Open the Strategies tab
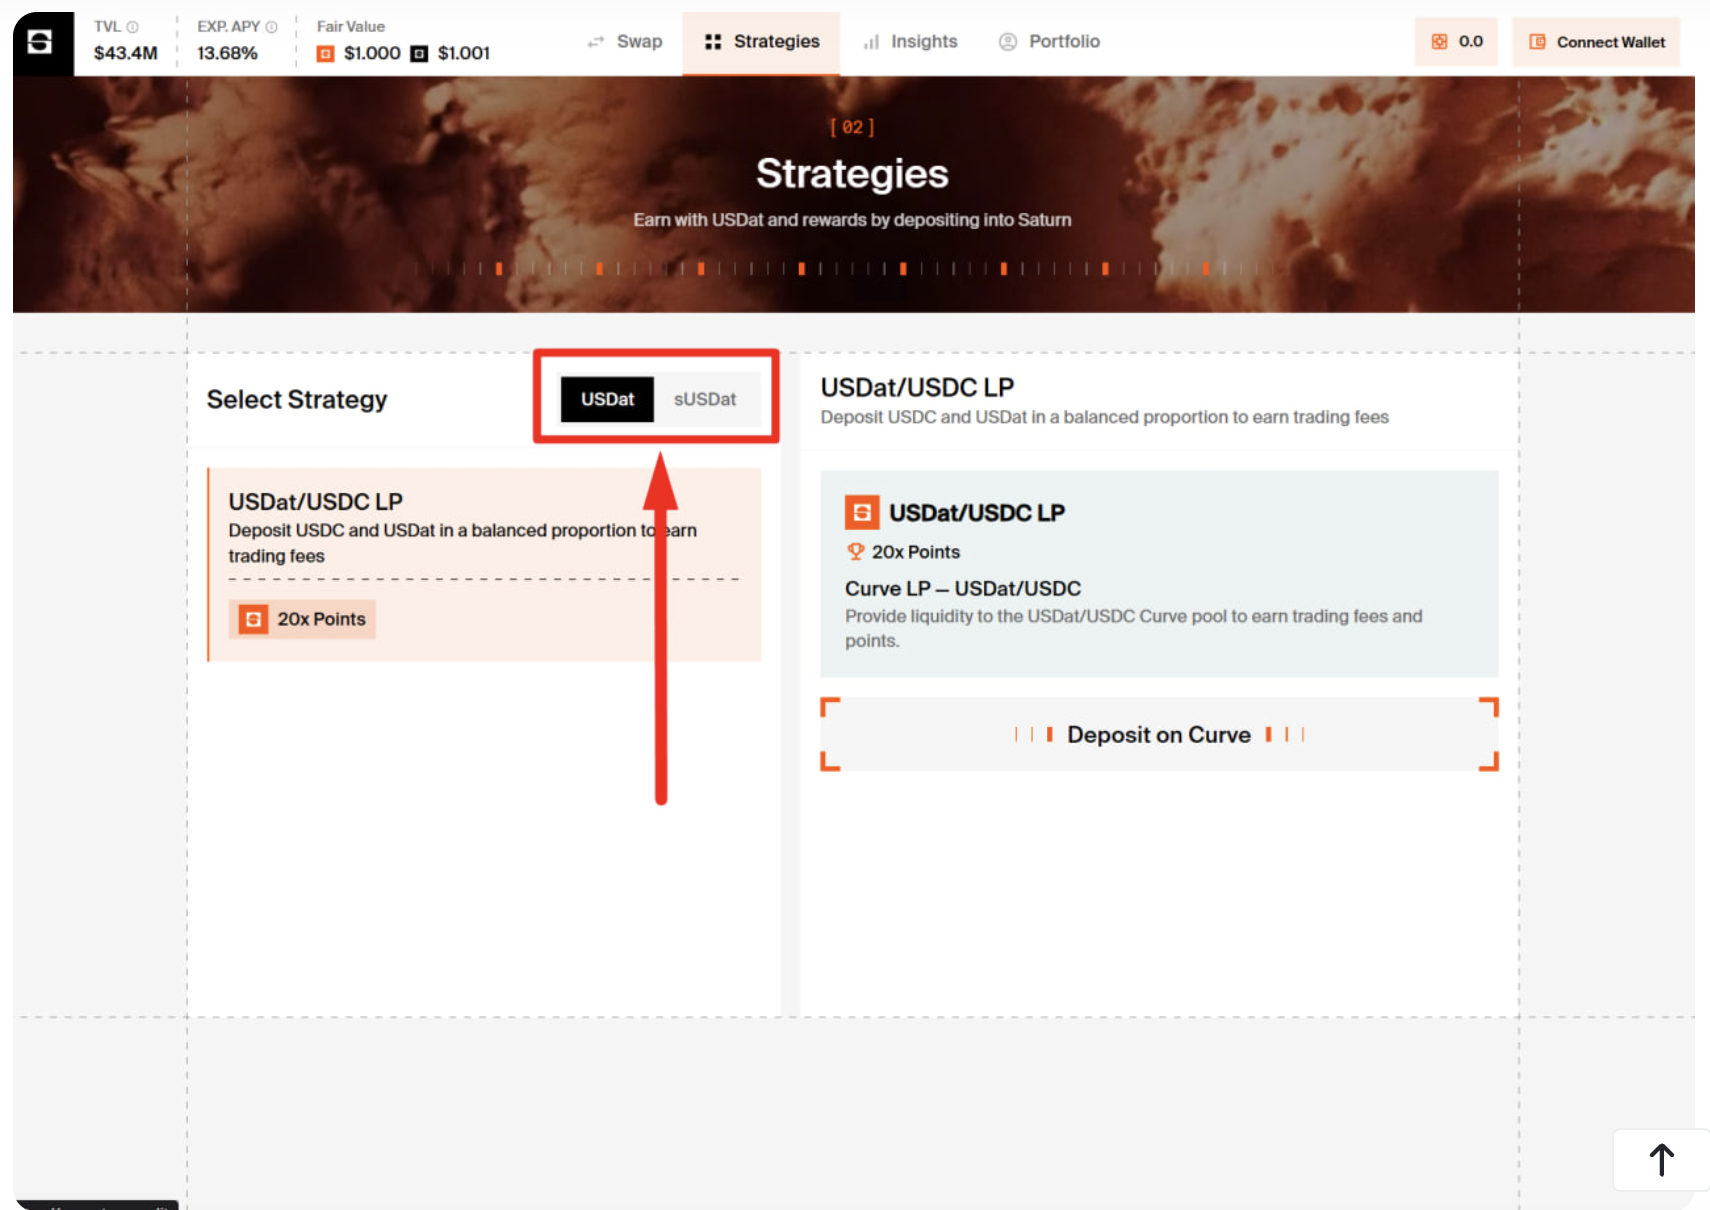 [x=762, y=42]
